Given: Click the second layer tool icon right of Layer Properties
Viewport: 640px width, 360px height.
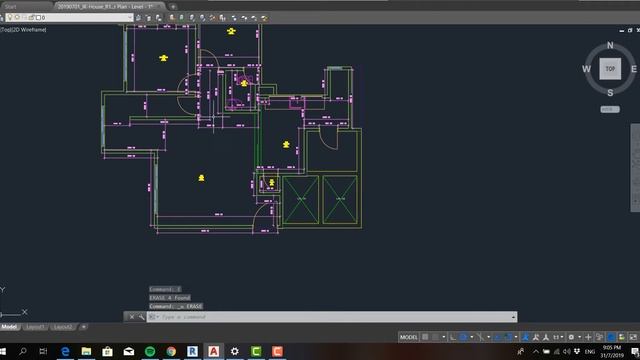Looking at the screenshot, I should coord(158,18).
